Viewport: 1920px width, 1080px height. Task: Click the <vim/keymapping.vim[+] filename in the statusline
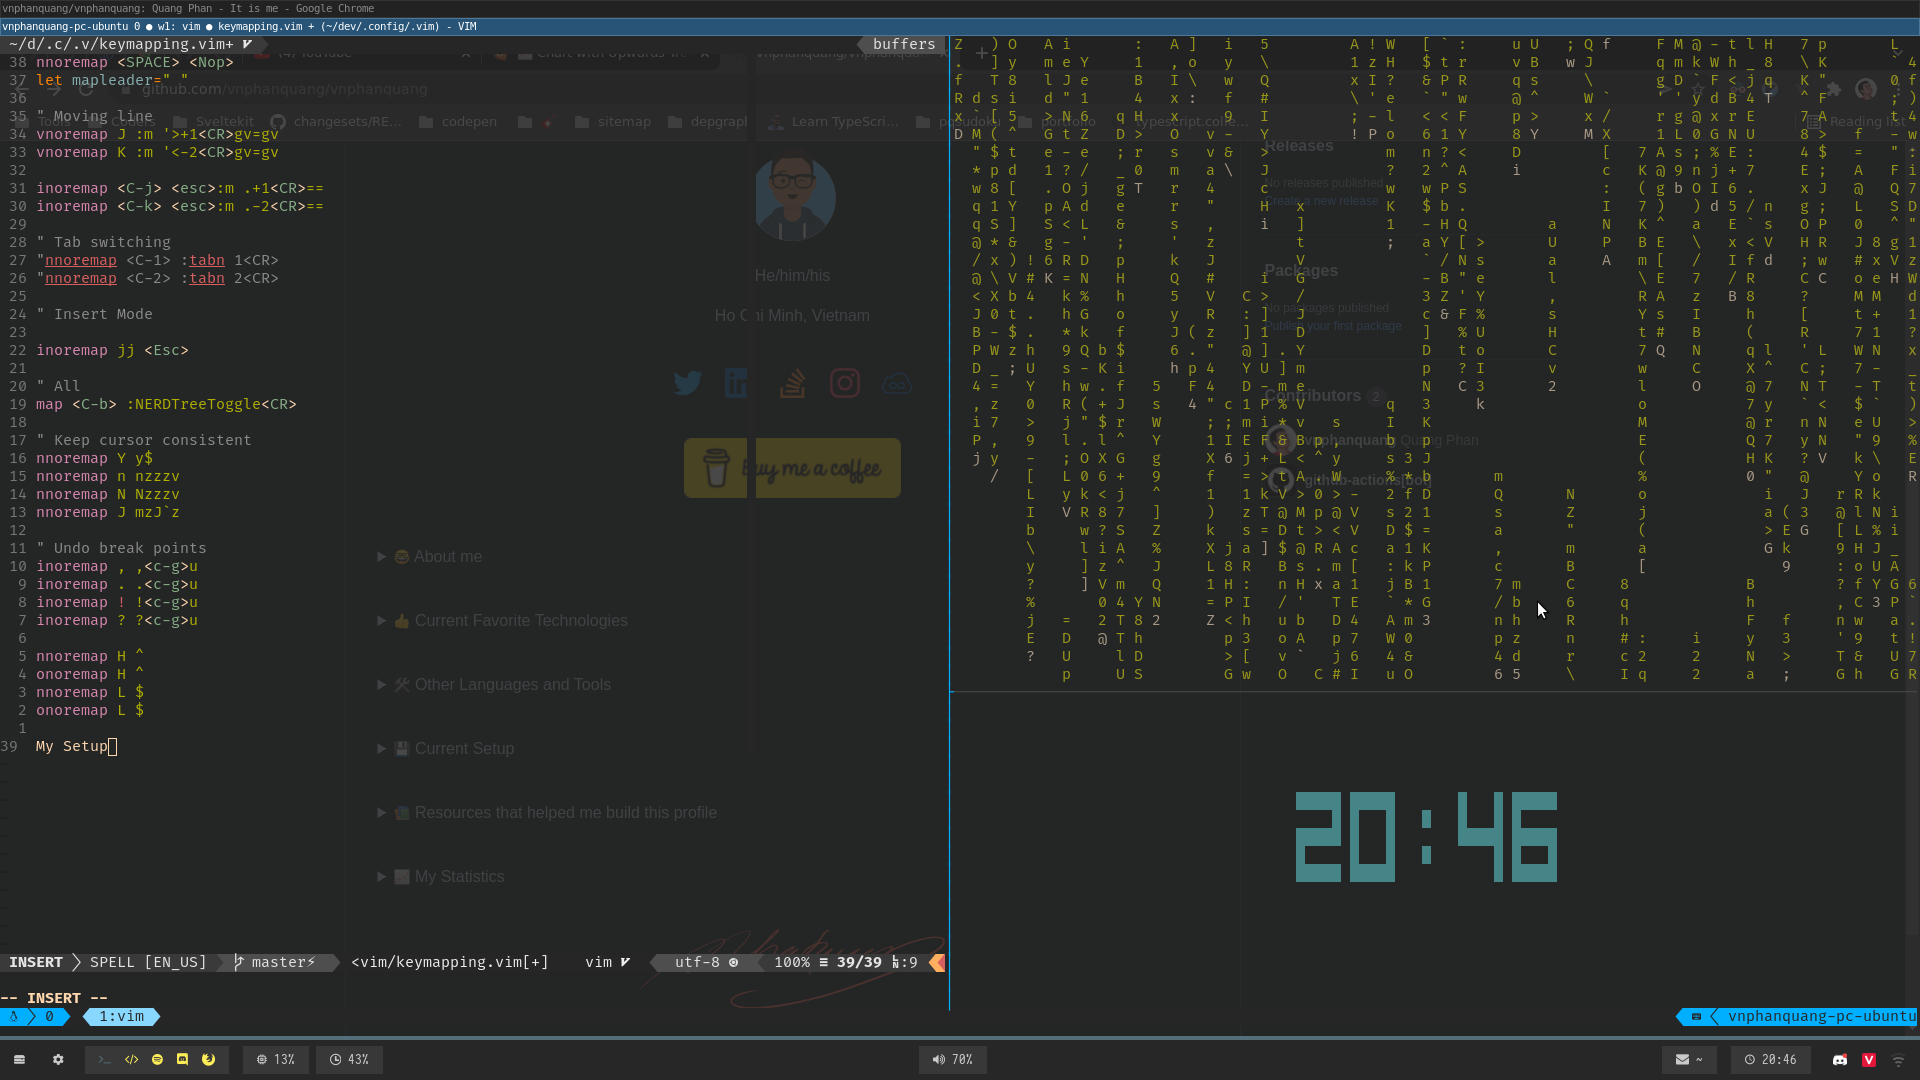click(x=450, y=962)
